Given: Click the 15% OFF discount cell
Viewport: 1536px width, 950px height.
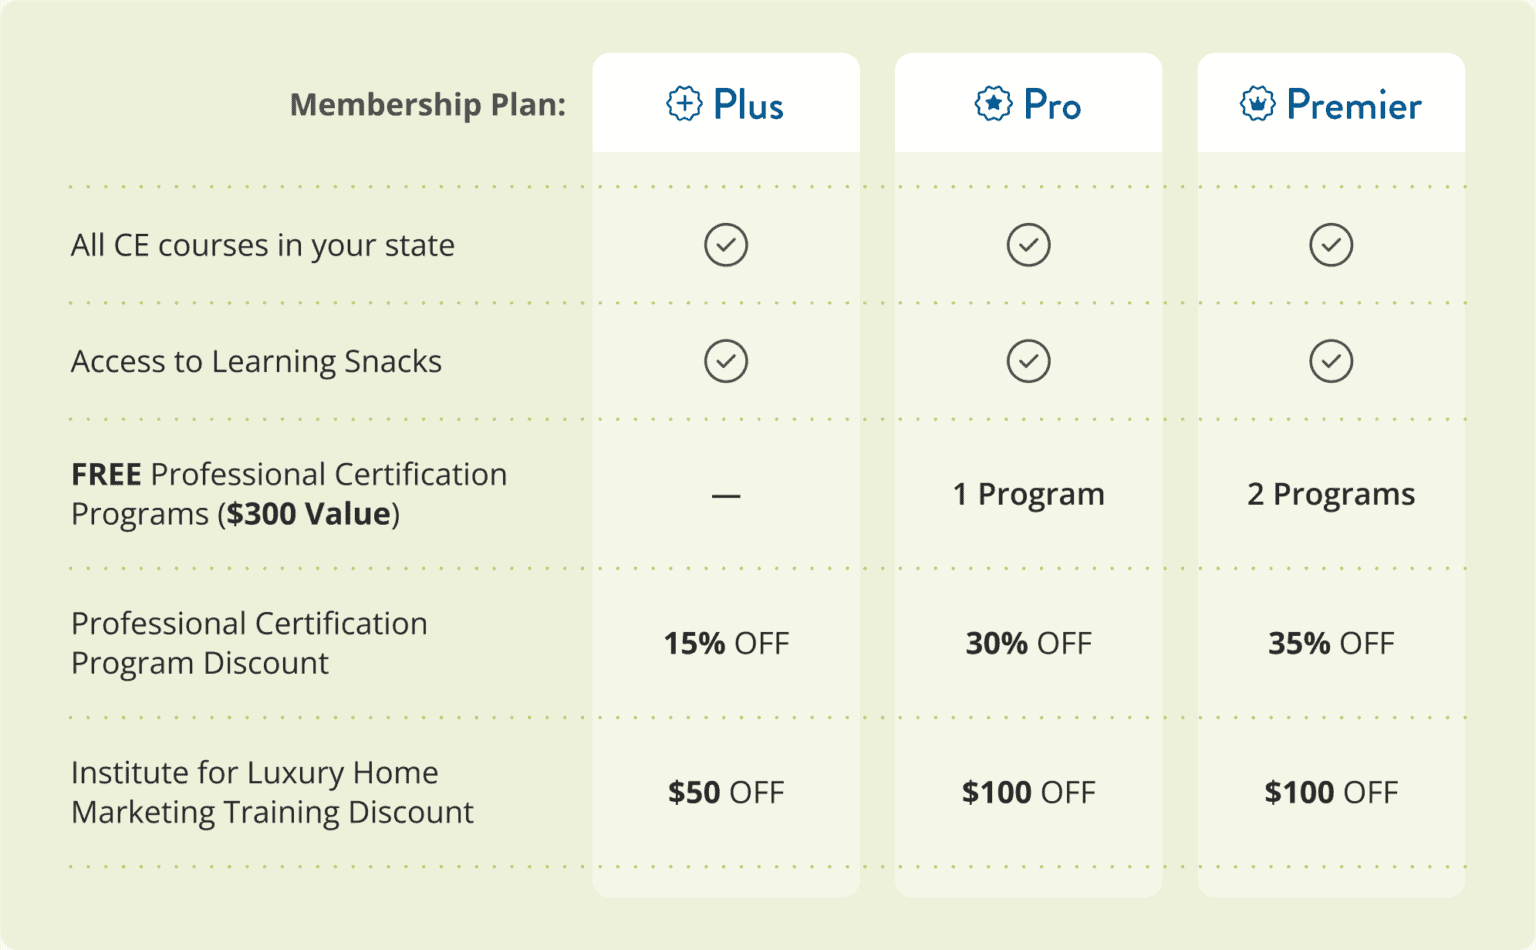Looking at the screenshot, I should coord(726,643).
